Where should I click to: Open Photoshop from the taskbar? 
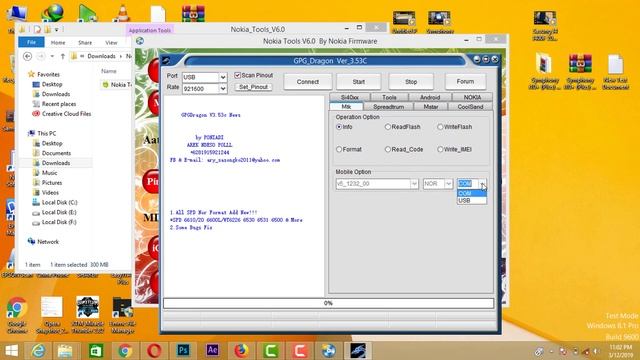(x=183, y=350)
